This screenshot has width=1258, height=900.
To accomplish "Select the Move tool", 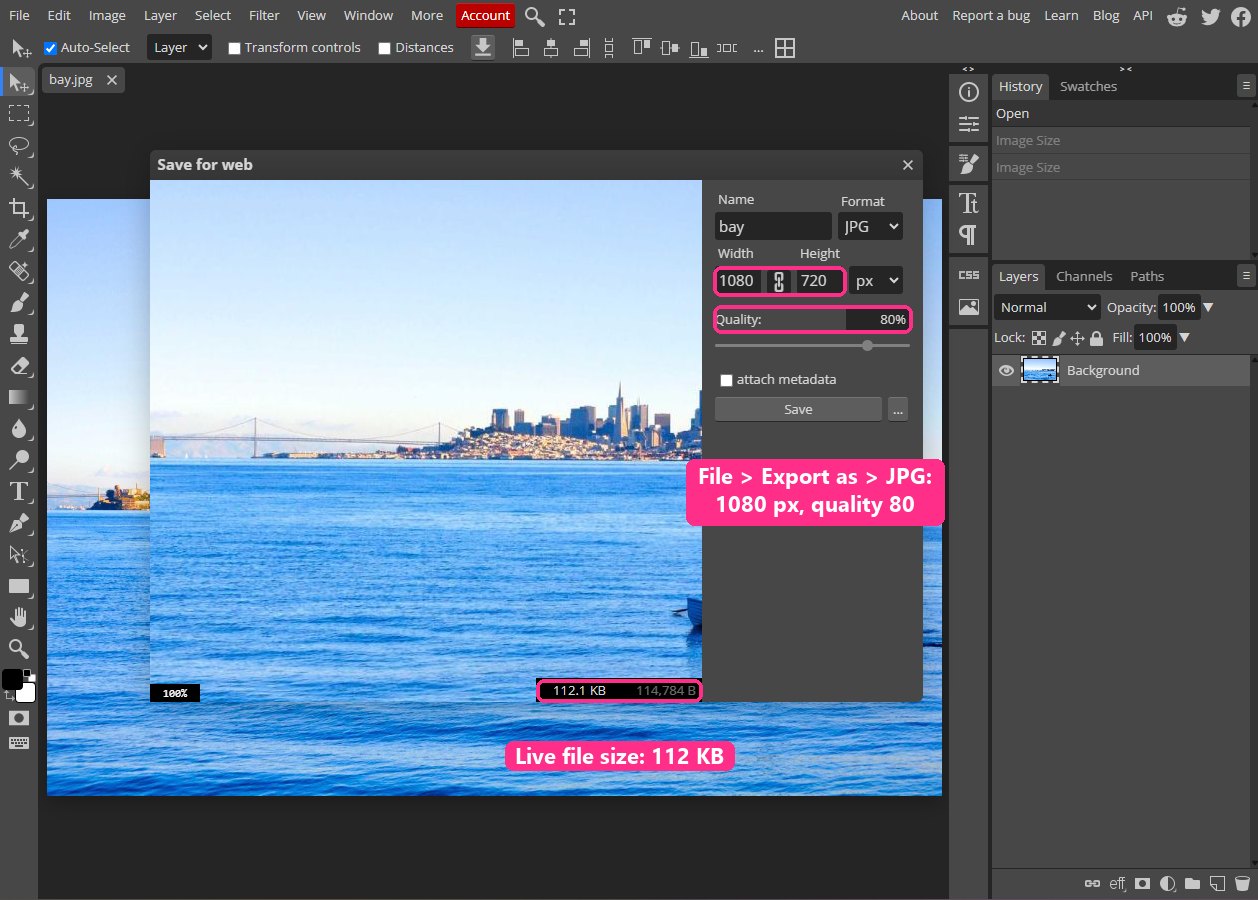I will tap(19, 83).
